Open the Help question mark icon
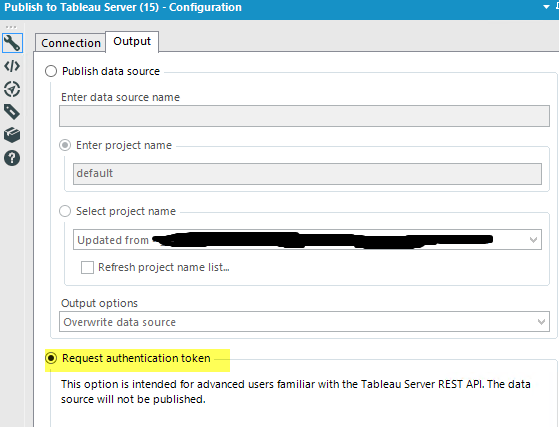The height and width of the screenshot is (427, 559). (x=12, y=158)
